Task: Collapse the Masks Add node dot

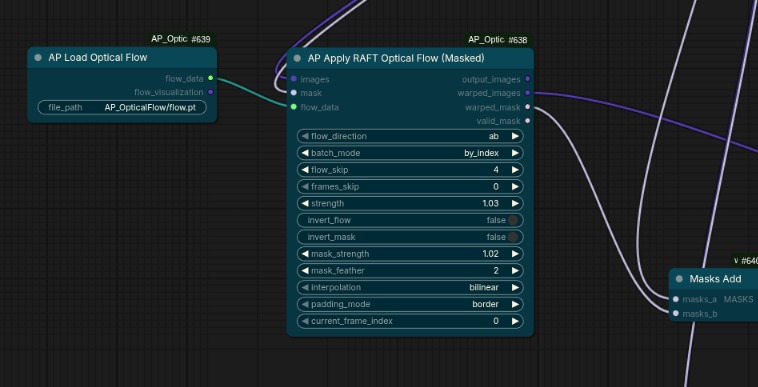Action: click(x=679, y=279)
